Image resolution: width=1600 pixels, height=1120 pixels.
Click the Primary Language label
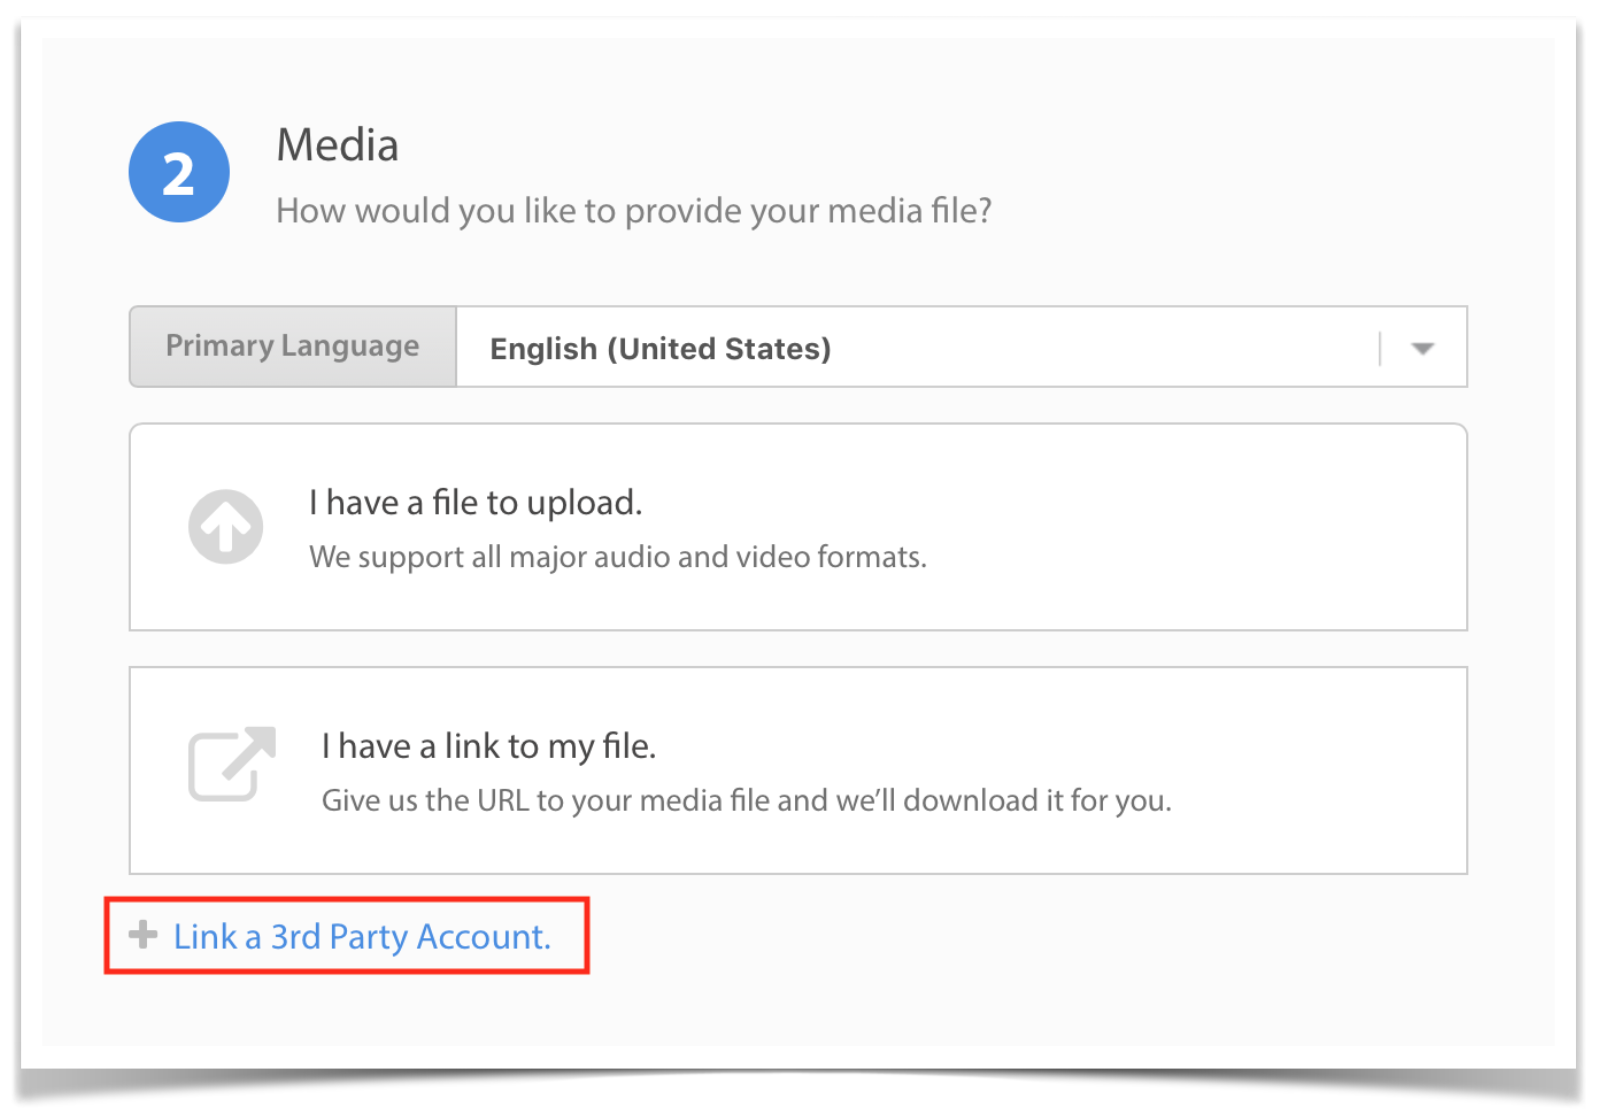pos(293,346)
